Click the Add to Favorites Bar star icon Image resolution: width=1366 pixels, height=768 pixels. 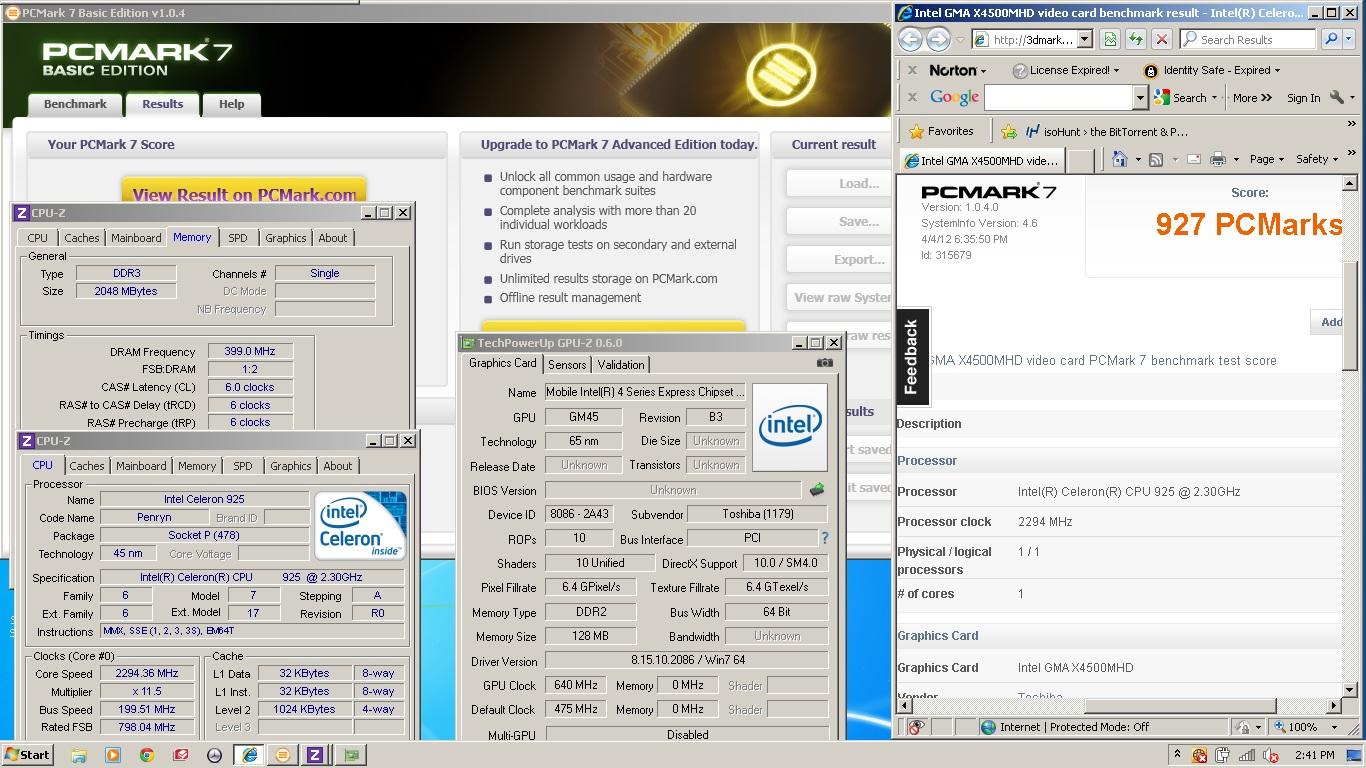(x=1008, y=131)
